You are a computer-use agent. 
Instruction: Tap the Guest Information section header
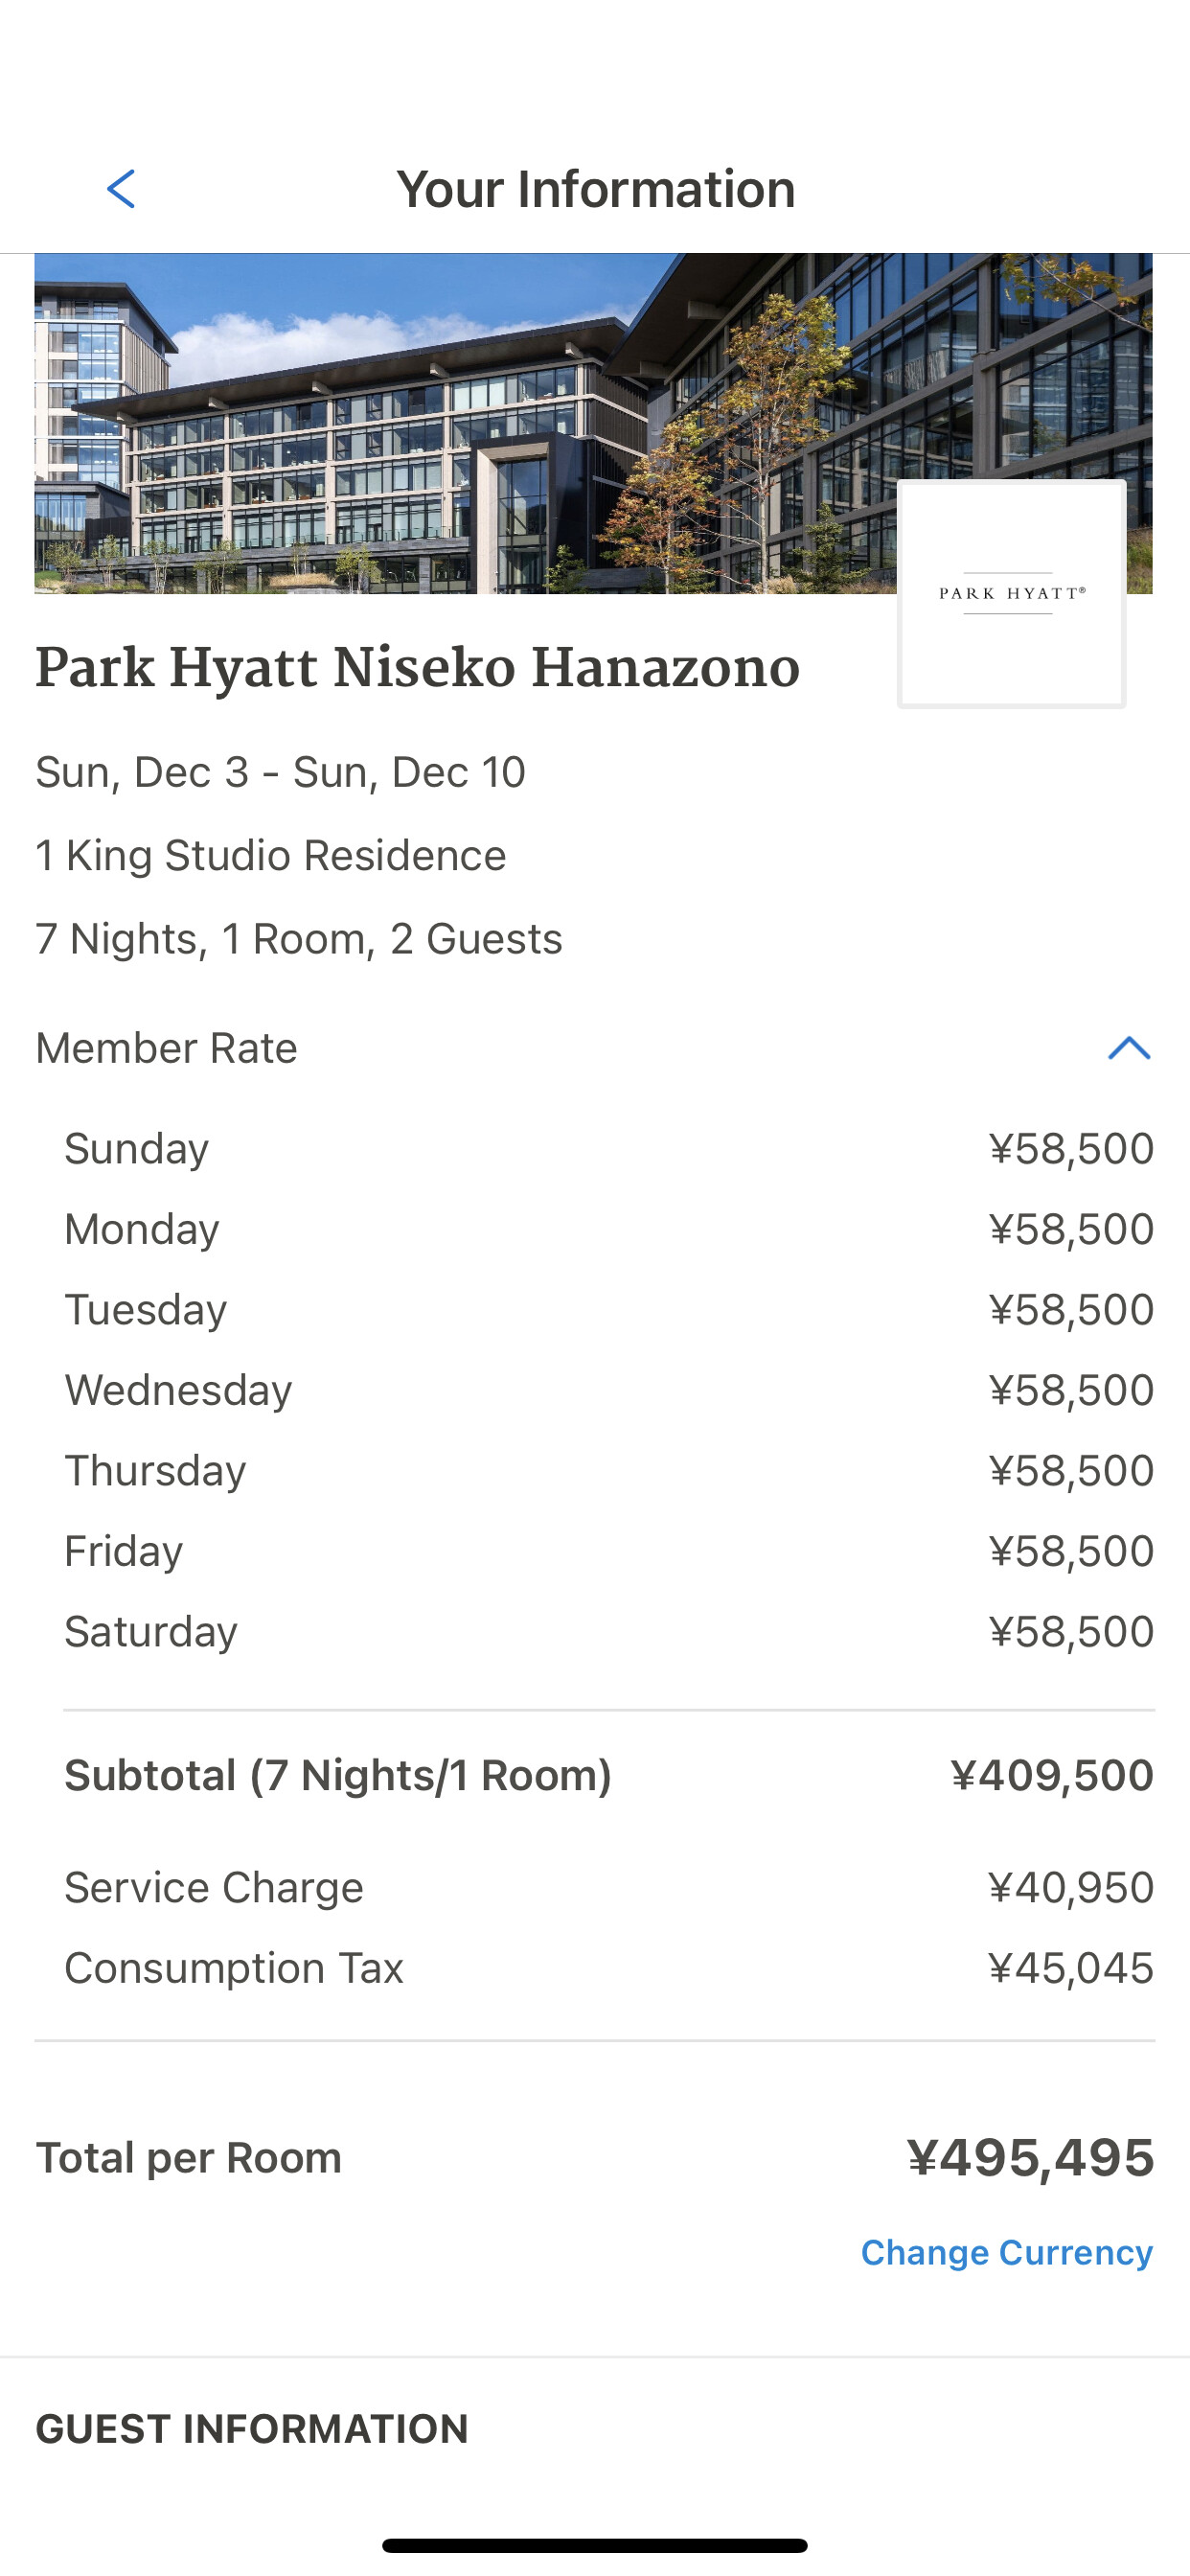pos(252,2428)
